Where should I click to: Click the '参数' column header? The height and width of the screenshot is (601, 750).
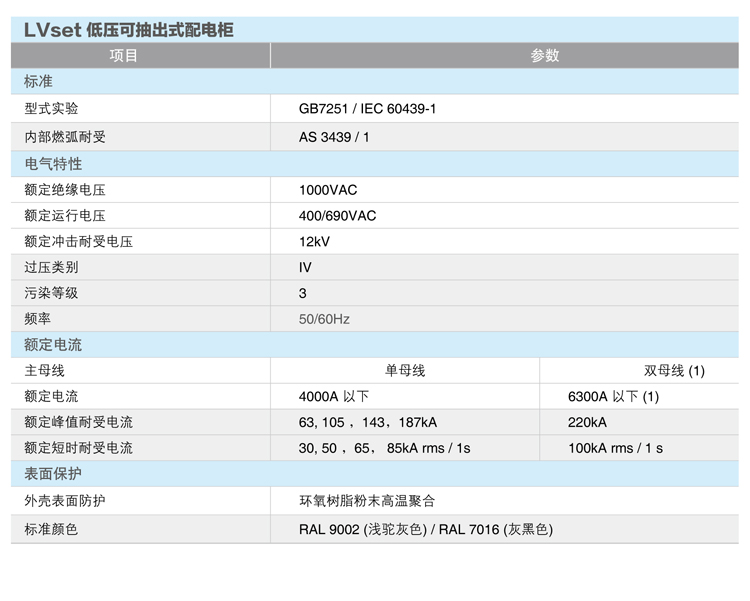click(x=545, y=56)
